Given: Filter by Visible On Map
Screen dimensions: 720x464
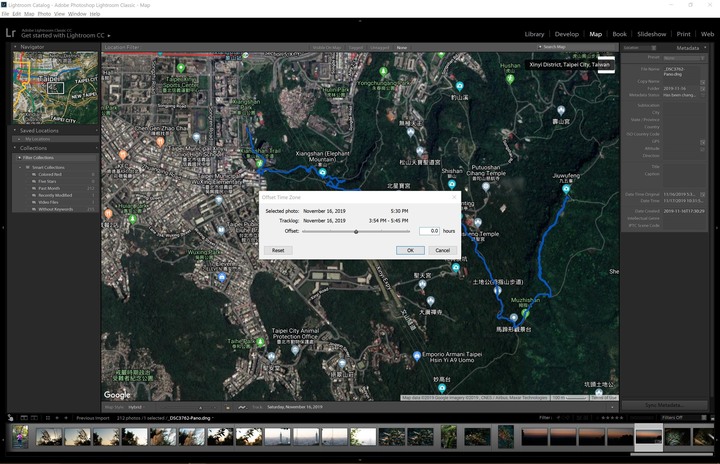Looking at the screenshot, I should point(326,47).
